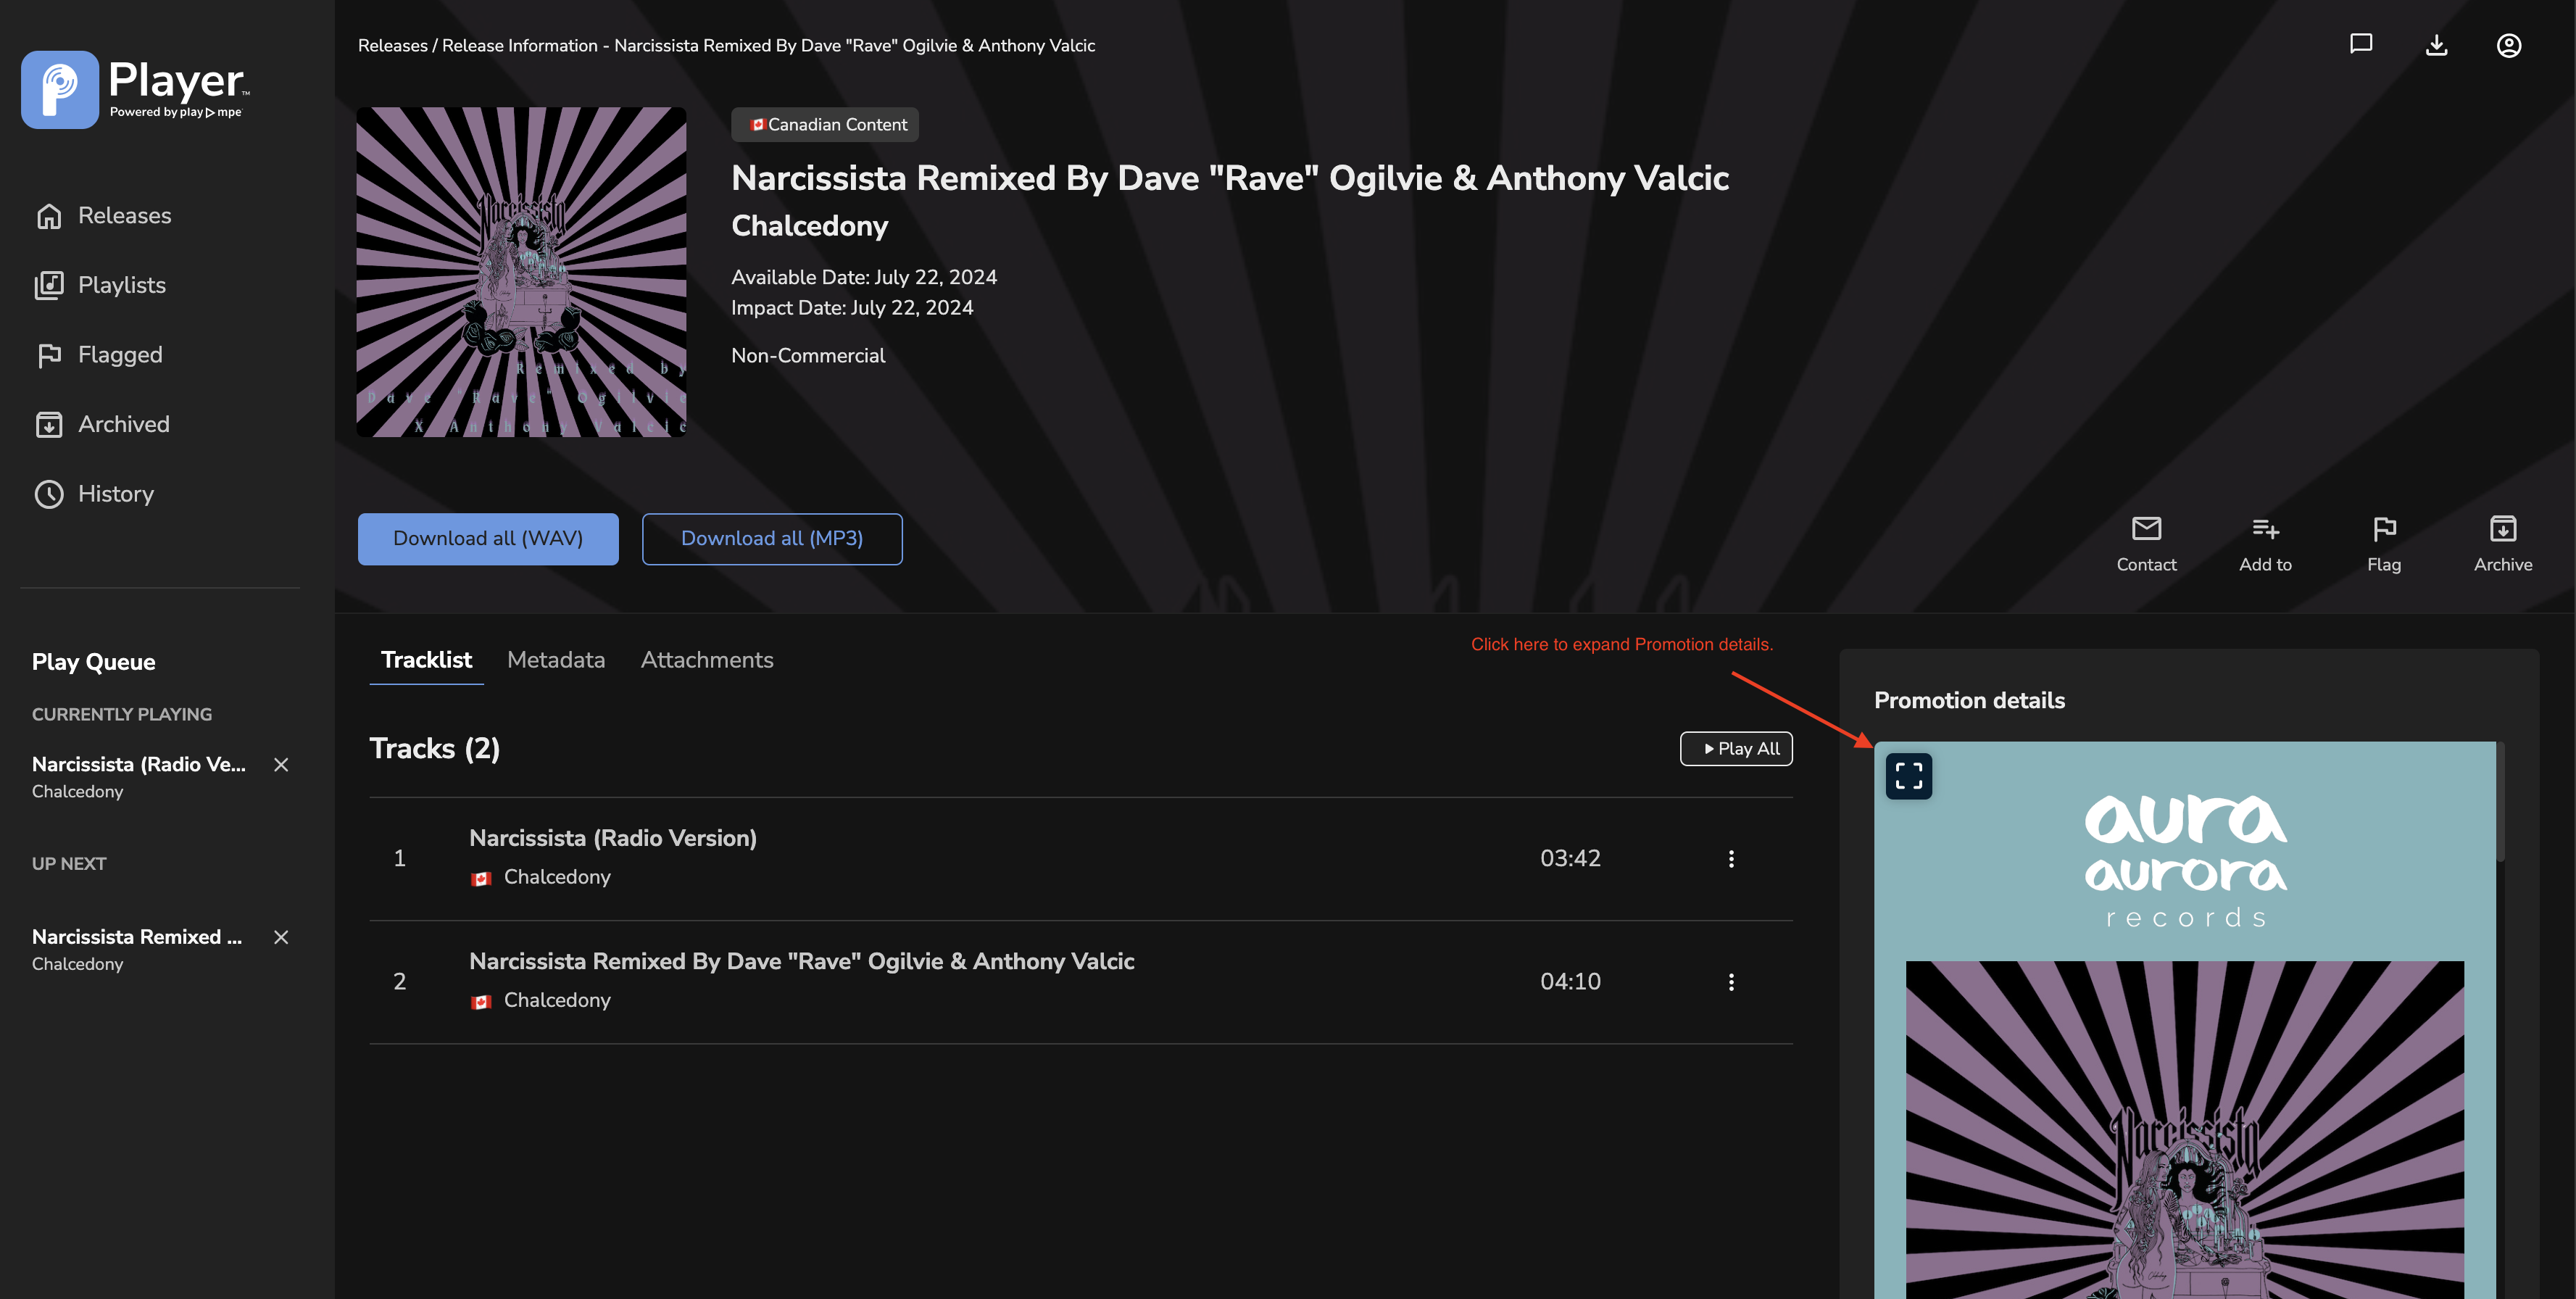Screen dimensions: 2576x1299
Task: Open the messages chat icon
Action: 2360,44
